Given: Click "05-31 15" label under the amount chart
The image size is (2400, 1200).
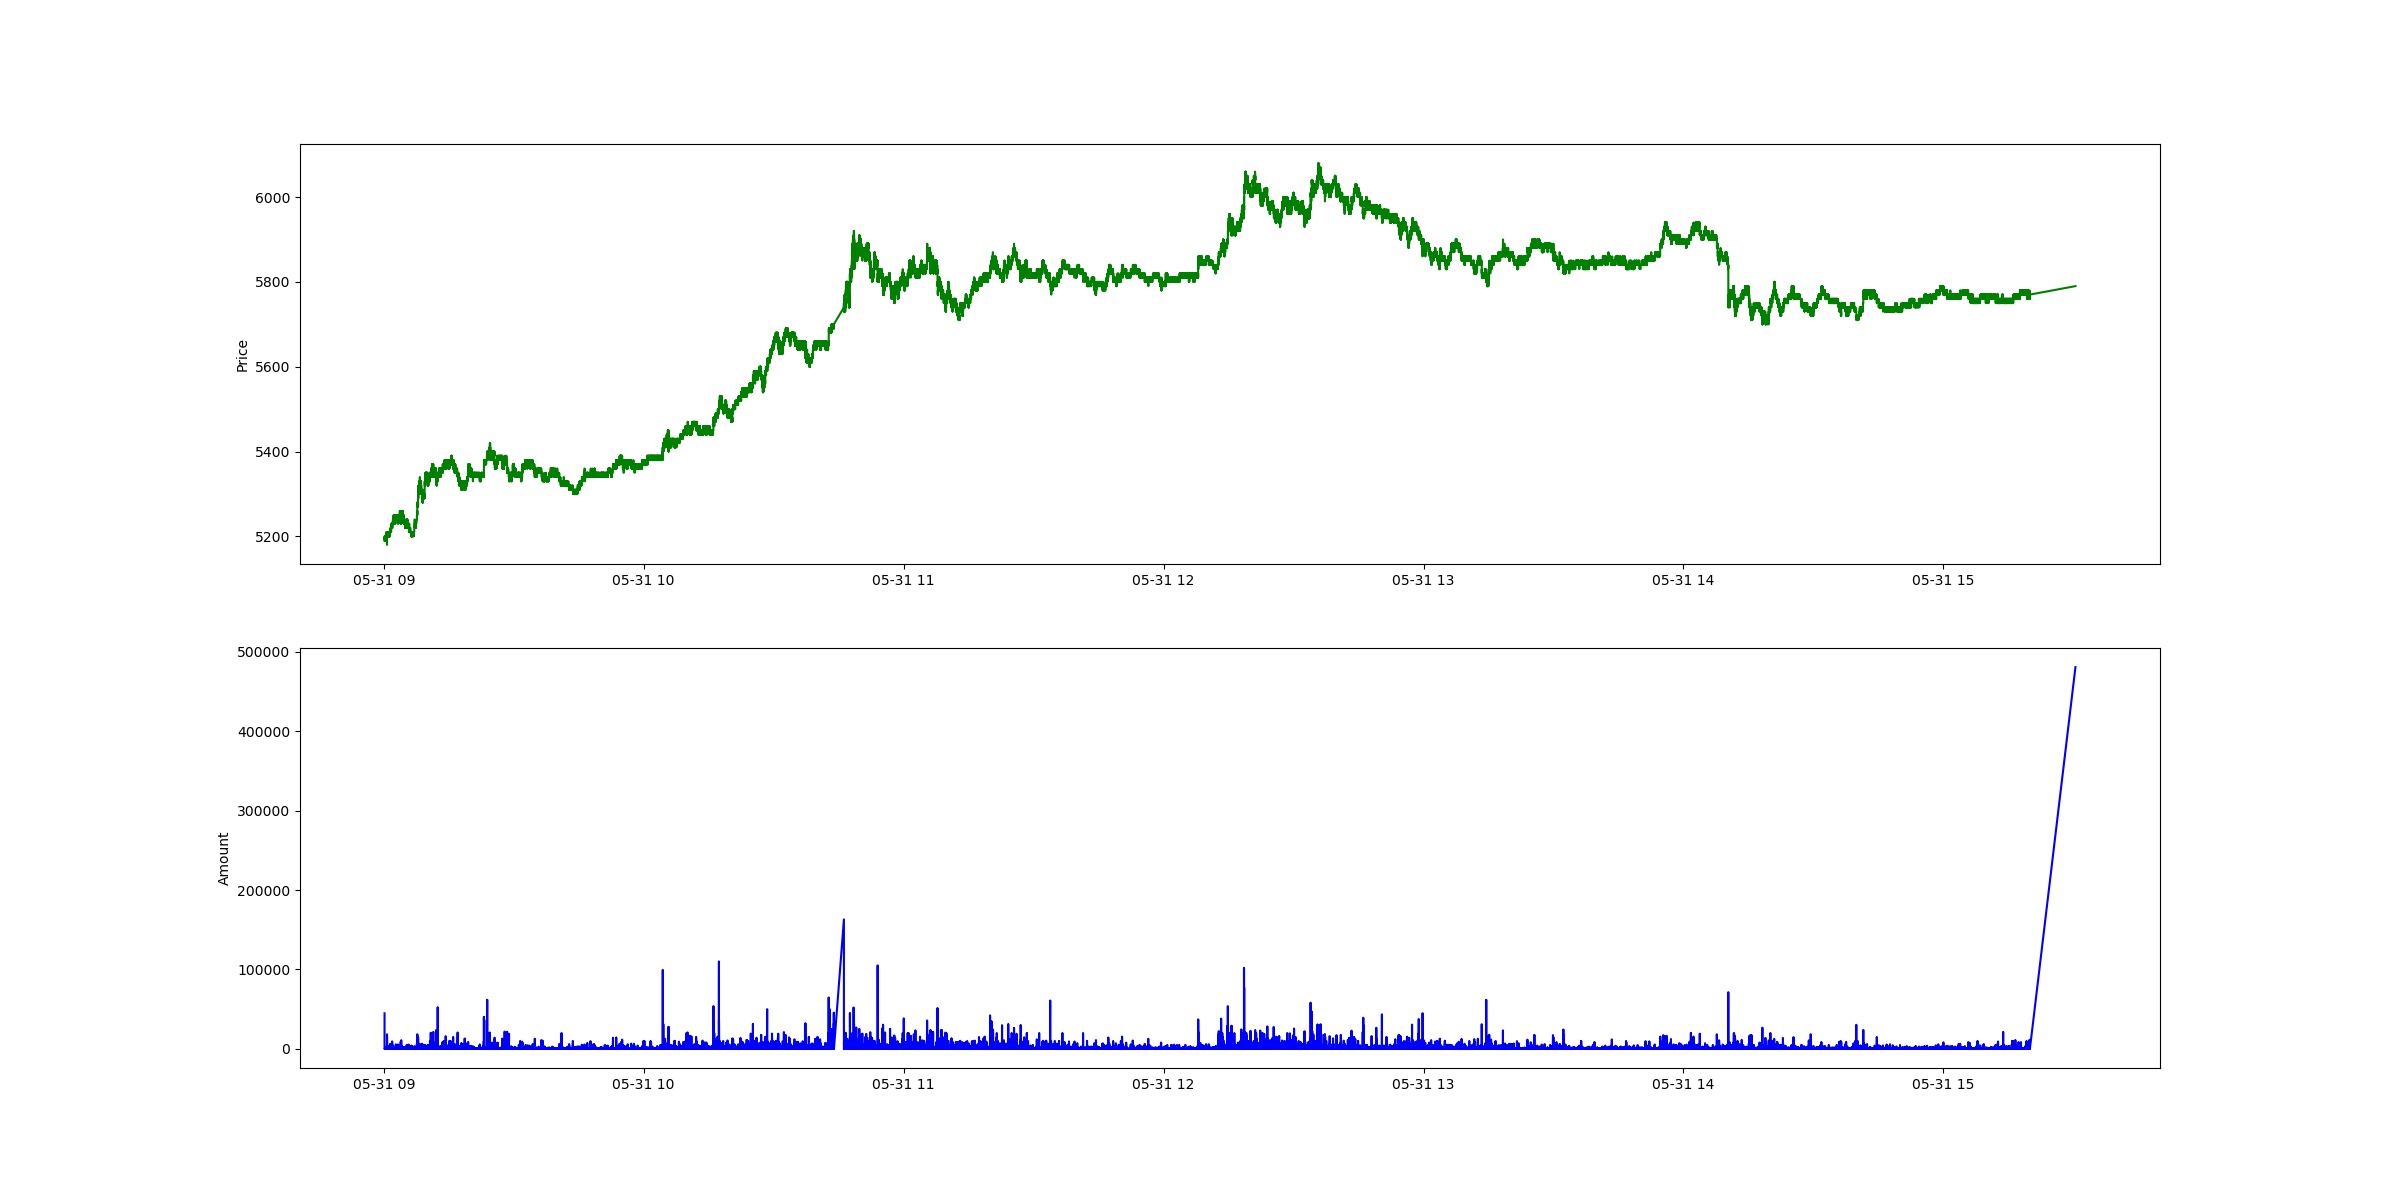Looking at the screenshot, I should click(x=1943, y=1084).
